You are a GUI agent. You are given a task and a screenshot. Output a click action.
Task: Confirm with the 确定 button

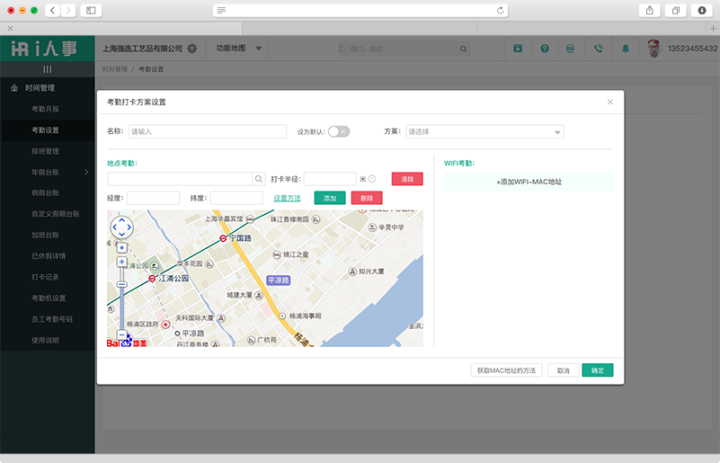point(597,370)
